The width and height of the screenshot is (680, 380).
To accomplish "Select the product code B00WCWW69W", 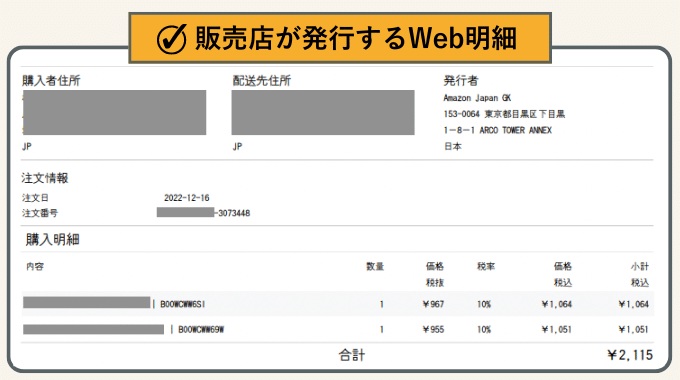I will pyautogui.click(x=201, y=330).
